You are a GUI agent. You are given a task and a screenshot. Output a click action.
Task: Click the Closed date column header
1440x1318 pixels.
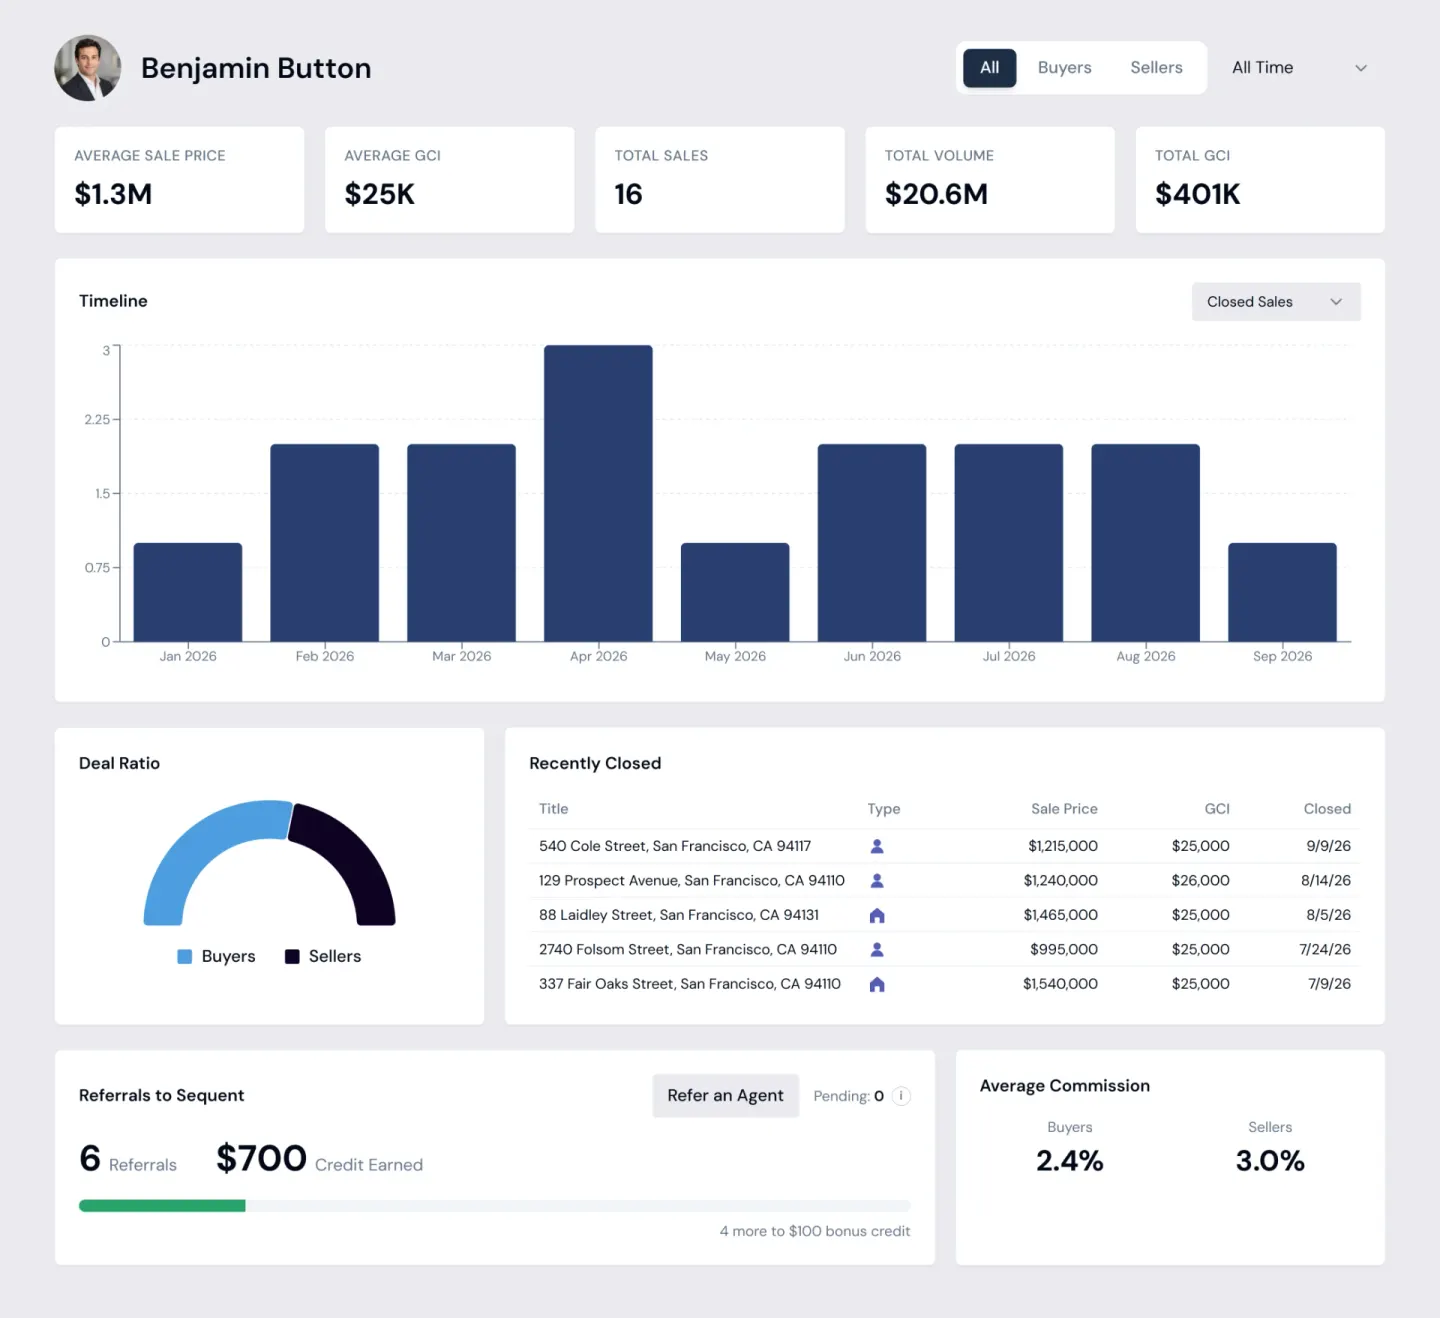pyautogui.click(x=1327, y=809)
